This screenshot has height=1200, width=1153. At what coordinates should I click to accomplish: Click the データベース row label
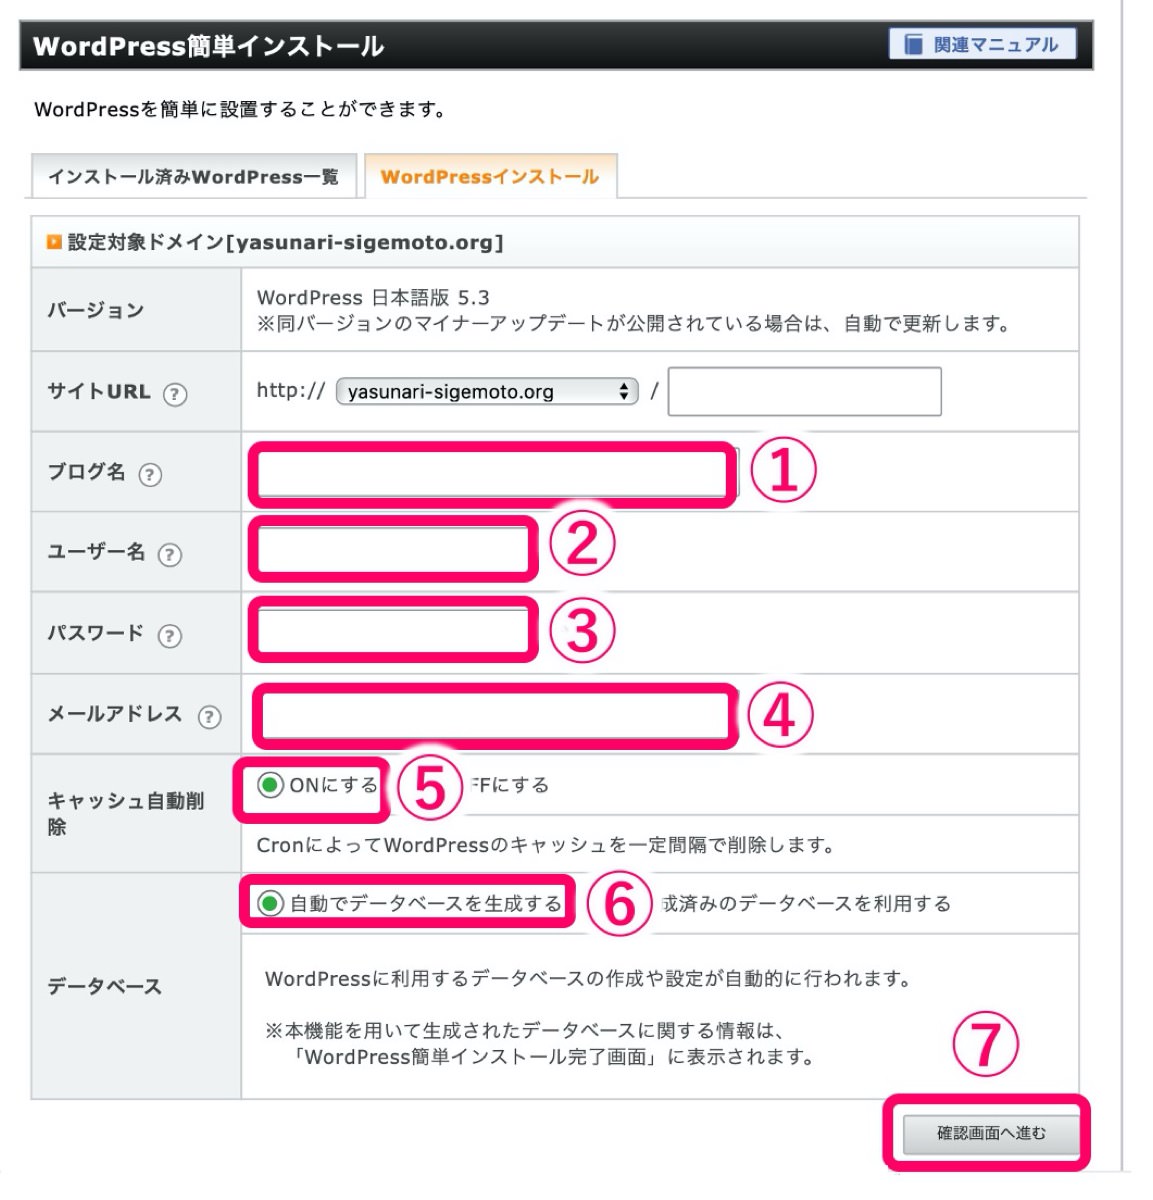click(104, 986)
